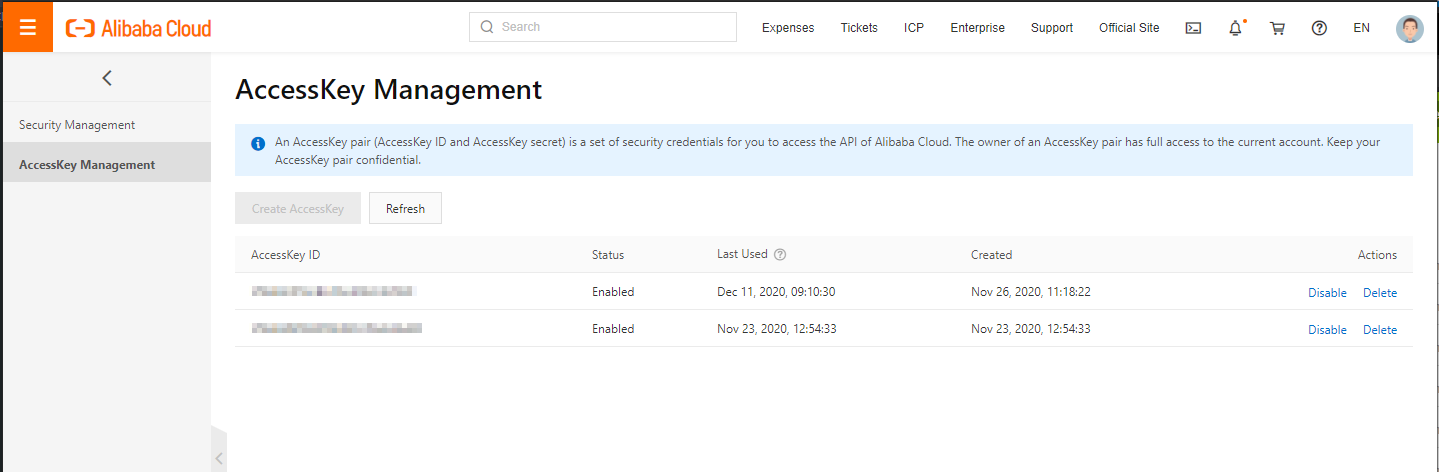Open the Expenses menu
Viewport: 1439px width, 472px height.
788,28
